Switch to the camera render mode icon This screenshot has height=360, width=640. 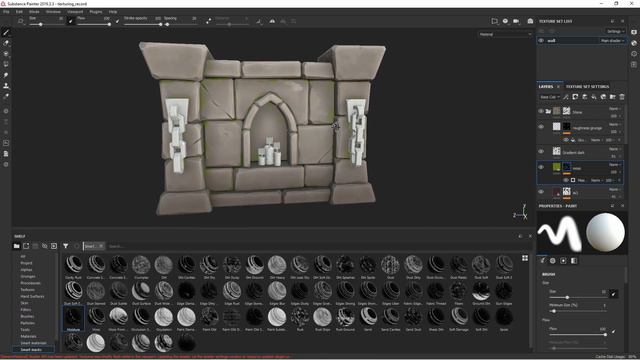(516, 21)
